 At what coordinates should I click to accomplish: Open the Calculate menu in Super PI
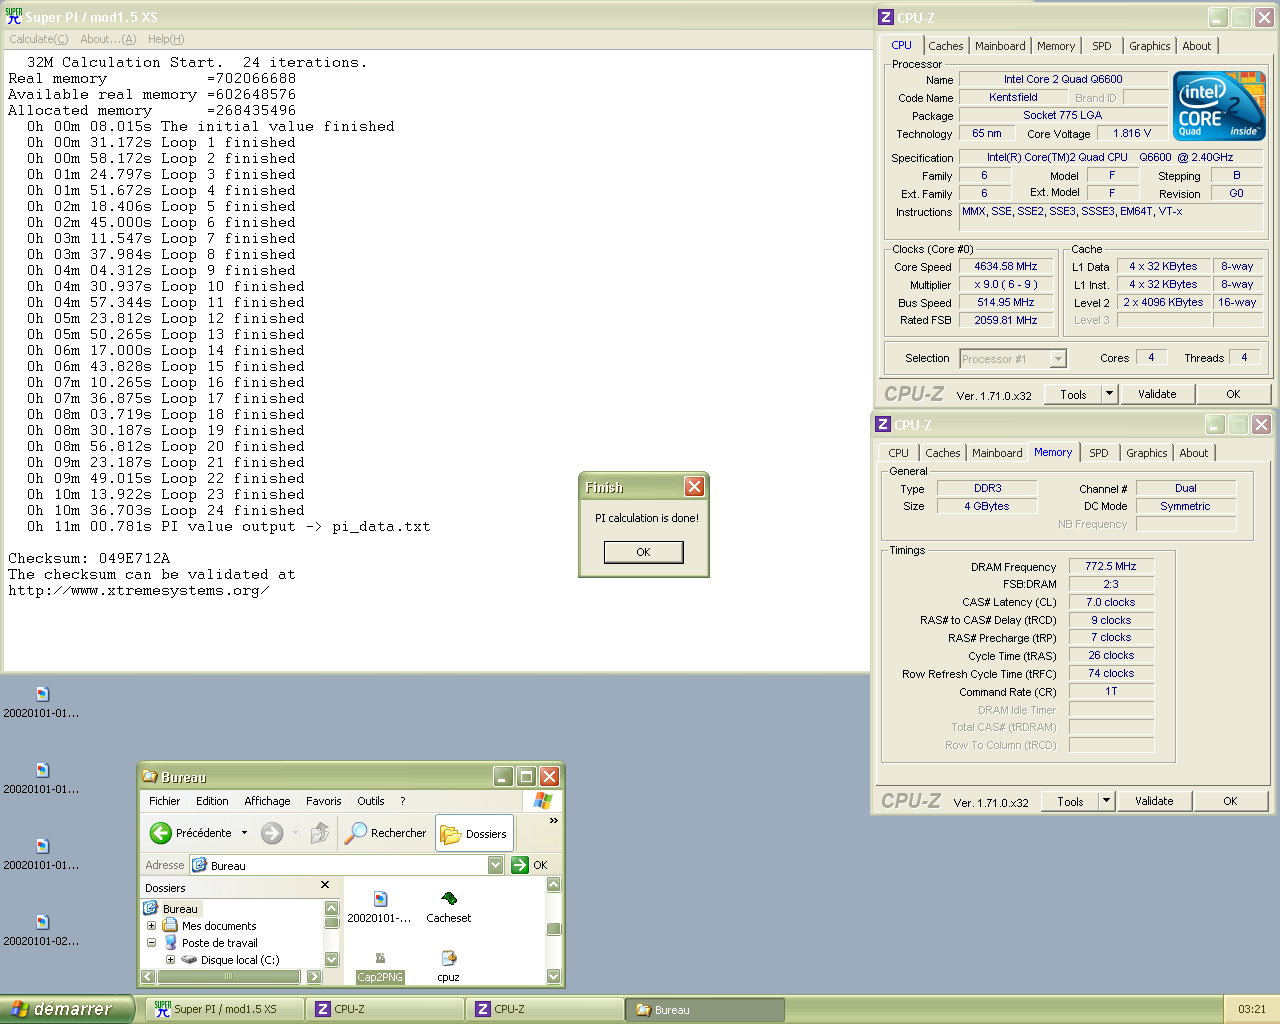pyautogui.click(x=39, y=39)
